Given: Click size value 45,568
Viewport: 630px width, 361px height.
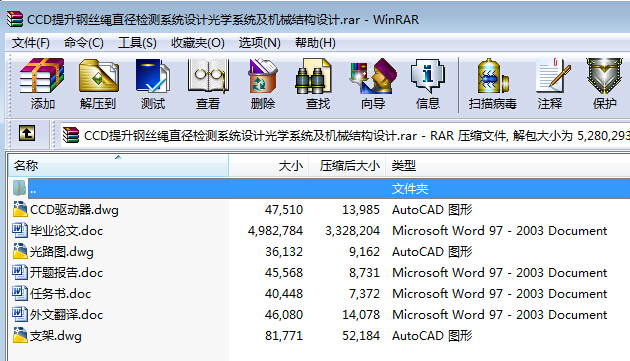Looking at the screenshot, I should [284, 272].
